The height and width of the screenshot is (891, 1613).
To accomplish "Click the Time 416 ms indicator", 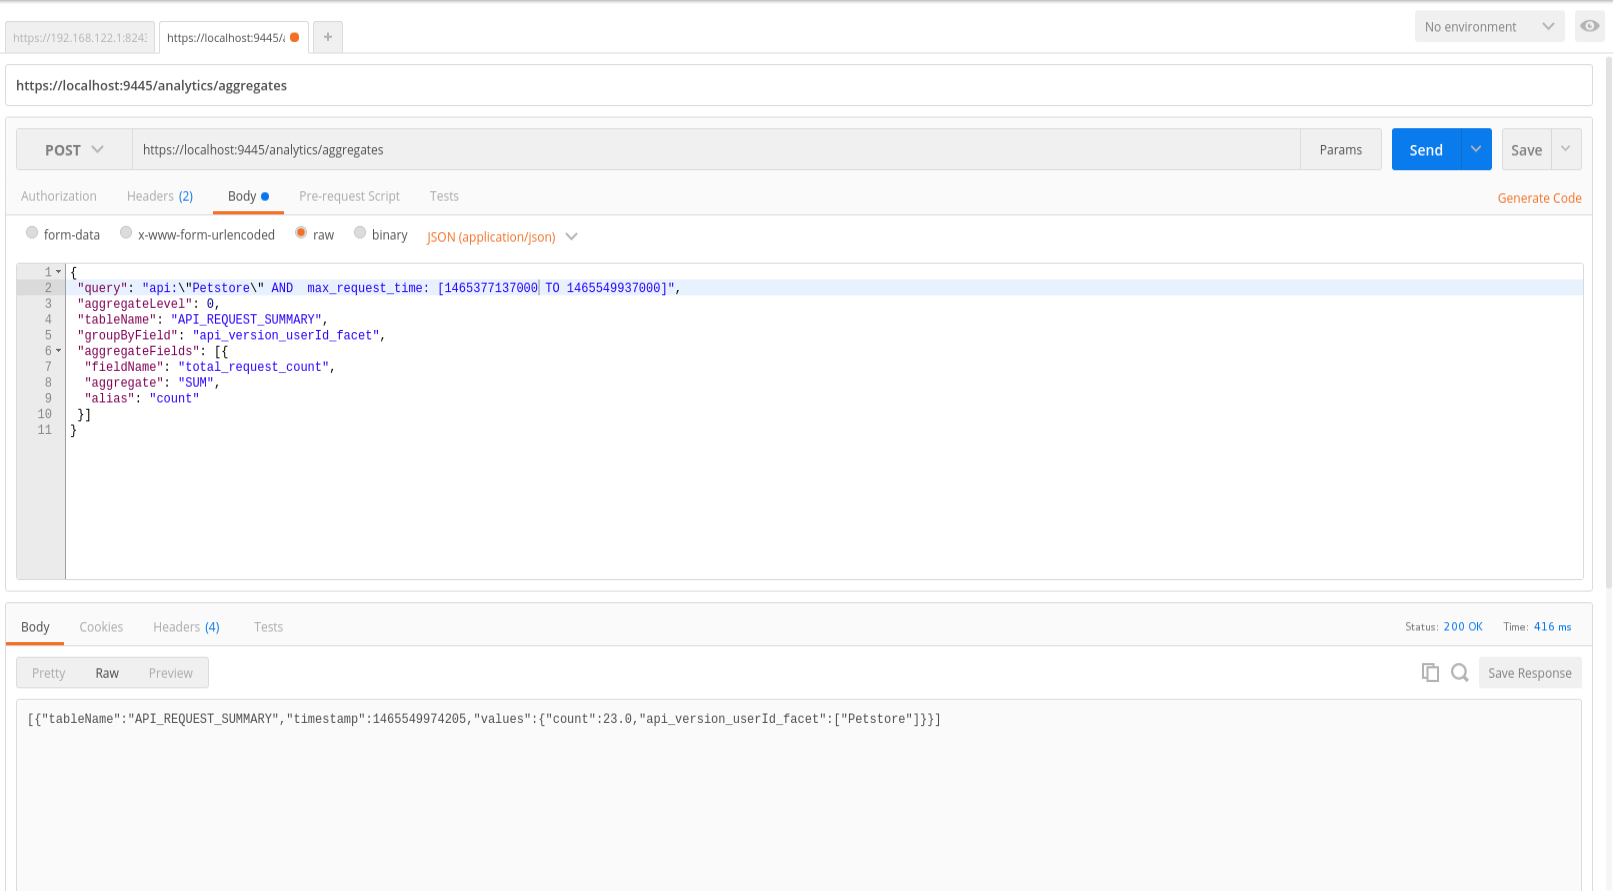I will (x=1537, y=627).
